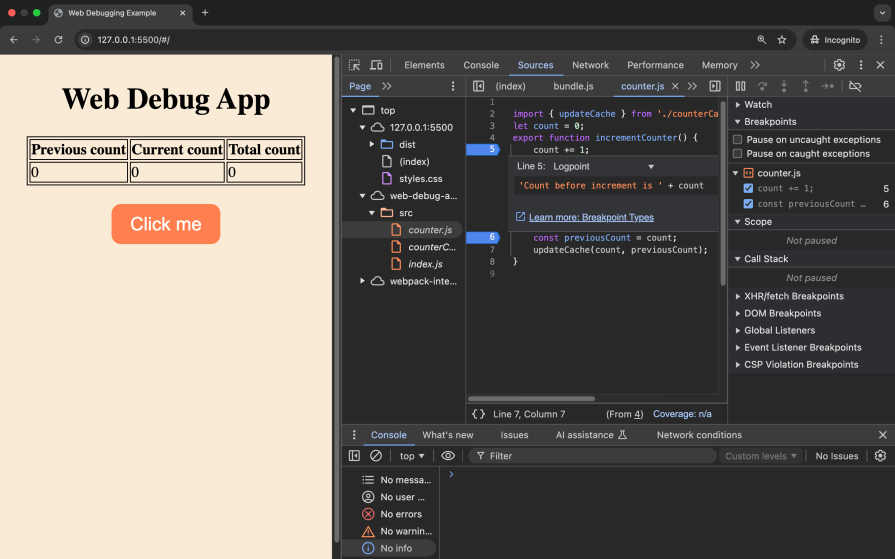Toggle the device toolbar icon
The image size is (895, 559).
click(x=376, y=65)
